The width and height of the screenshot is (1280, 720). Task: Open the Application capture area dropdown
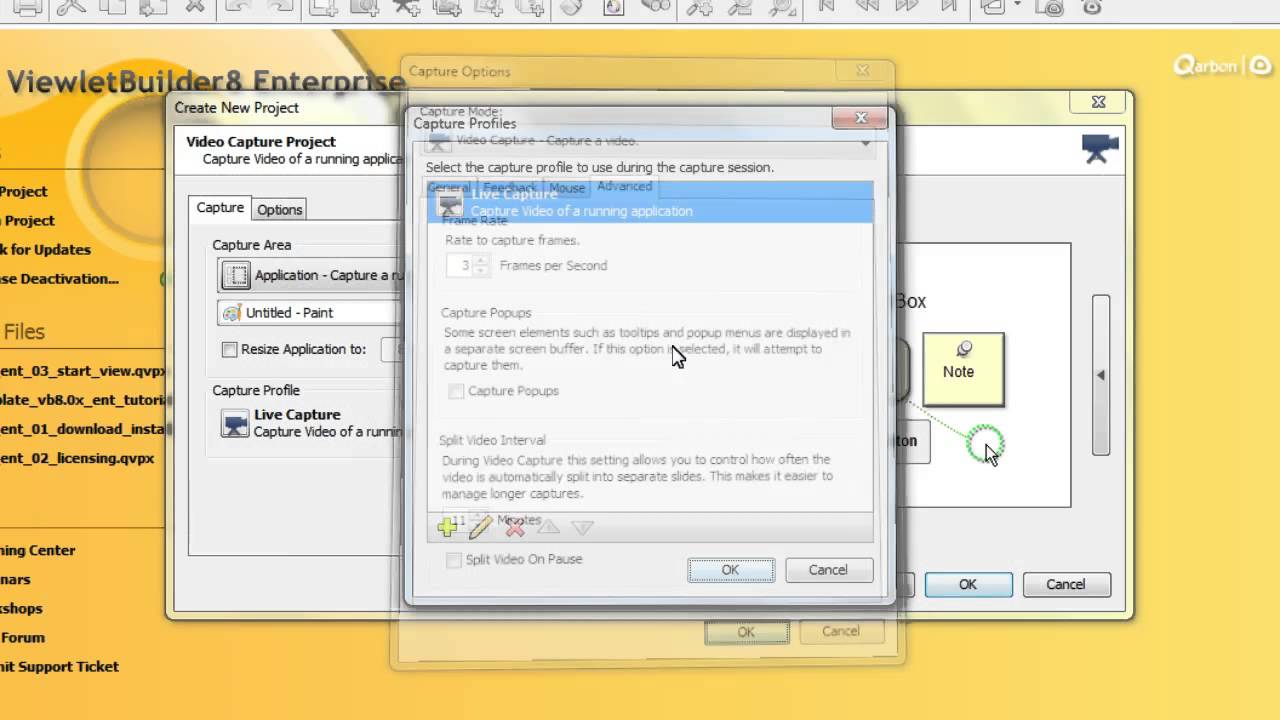(x=310, y=275)
